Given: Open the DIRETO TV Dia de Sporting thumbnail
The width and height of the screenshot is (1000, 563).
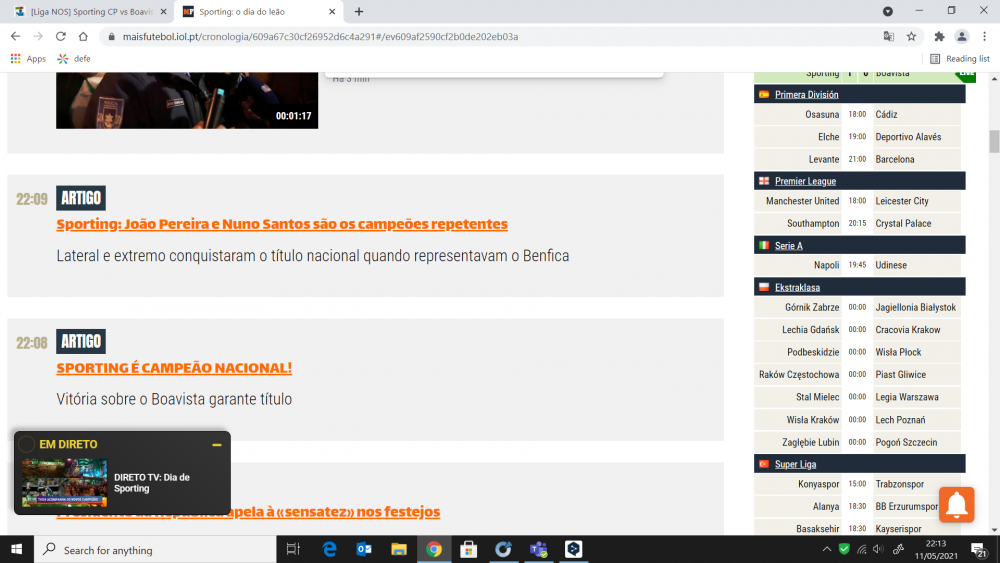Looking at the screenshot, I should pos(64,483).
